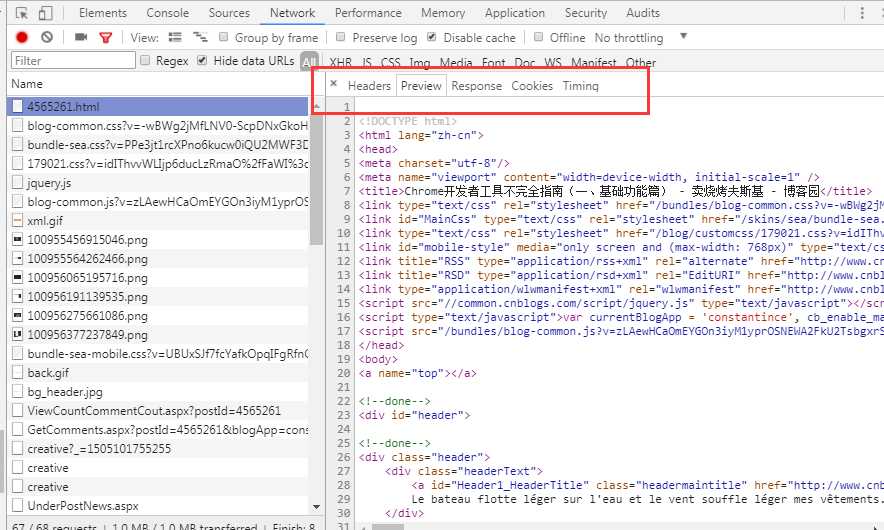The image size is (884, 530).
Task: Toggle the device toolbar icon
Action: click(x=46, y=13)
